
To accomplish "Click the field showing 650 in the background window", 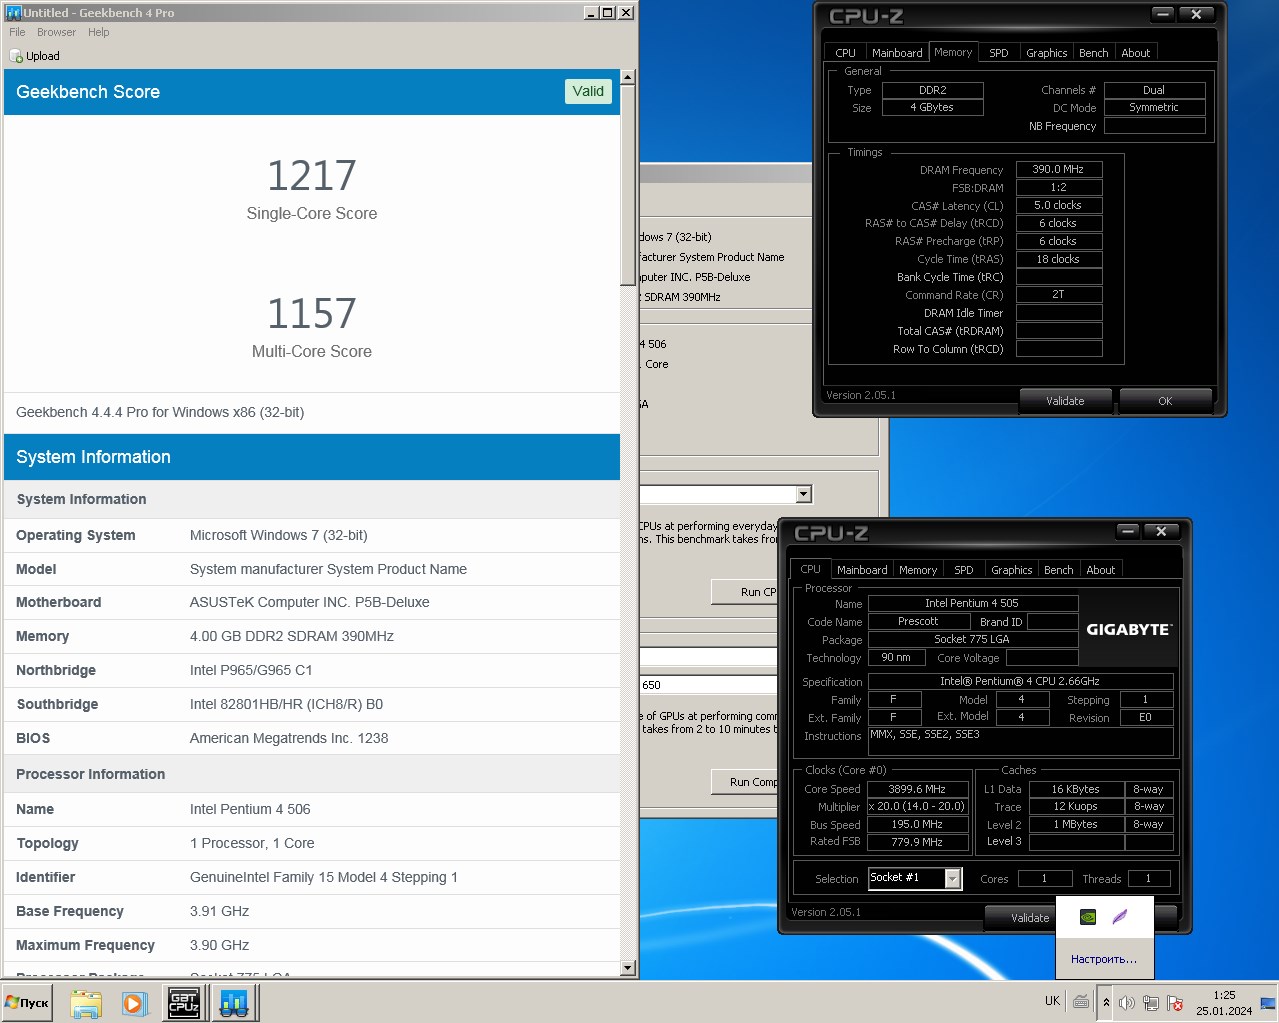I will pos(708,685).
